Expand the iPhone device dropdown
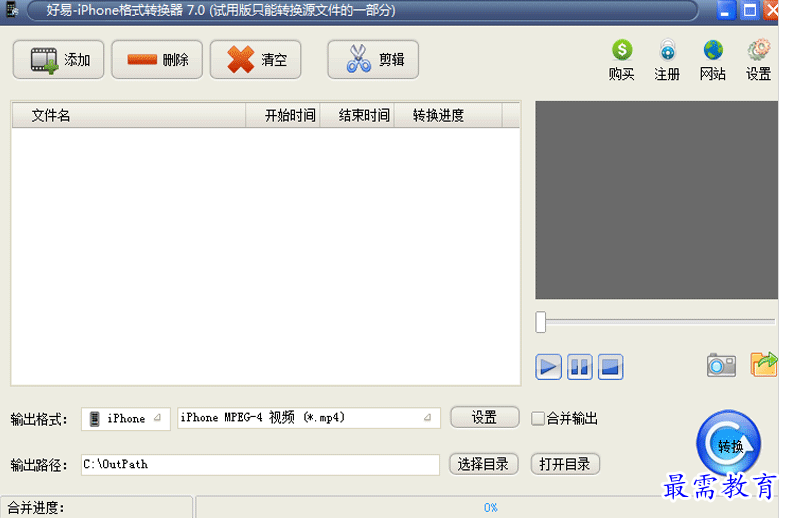785x518 pixels. click(126, 418)
